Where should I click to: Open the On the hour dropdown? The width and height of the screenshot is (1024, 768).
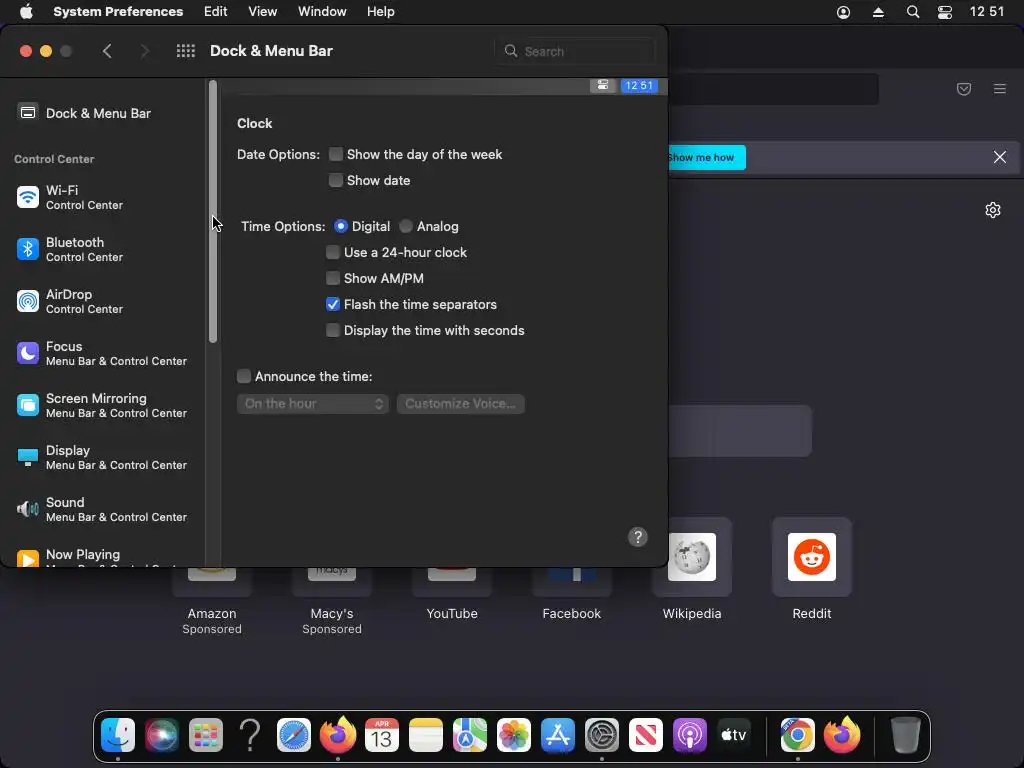click(313, 404)
